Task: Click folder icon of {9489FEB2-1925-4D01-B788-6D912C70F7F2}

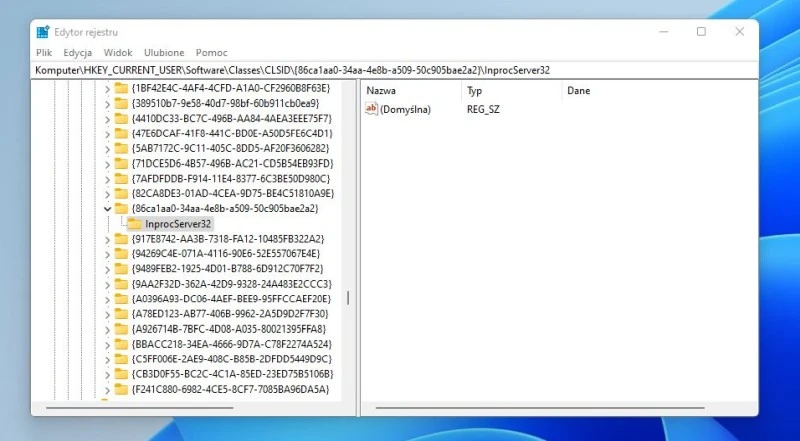Action: (121, 268)
